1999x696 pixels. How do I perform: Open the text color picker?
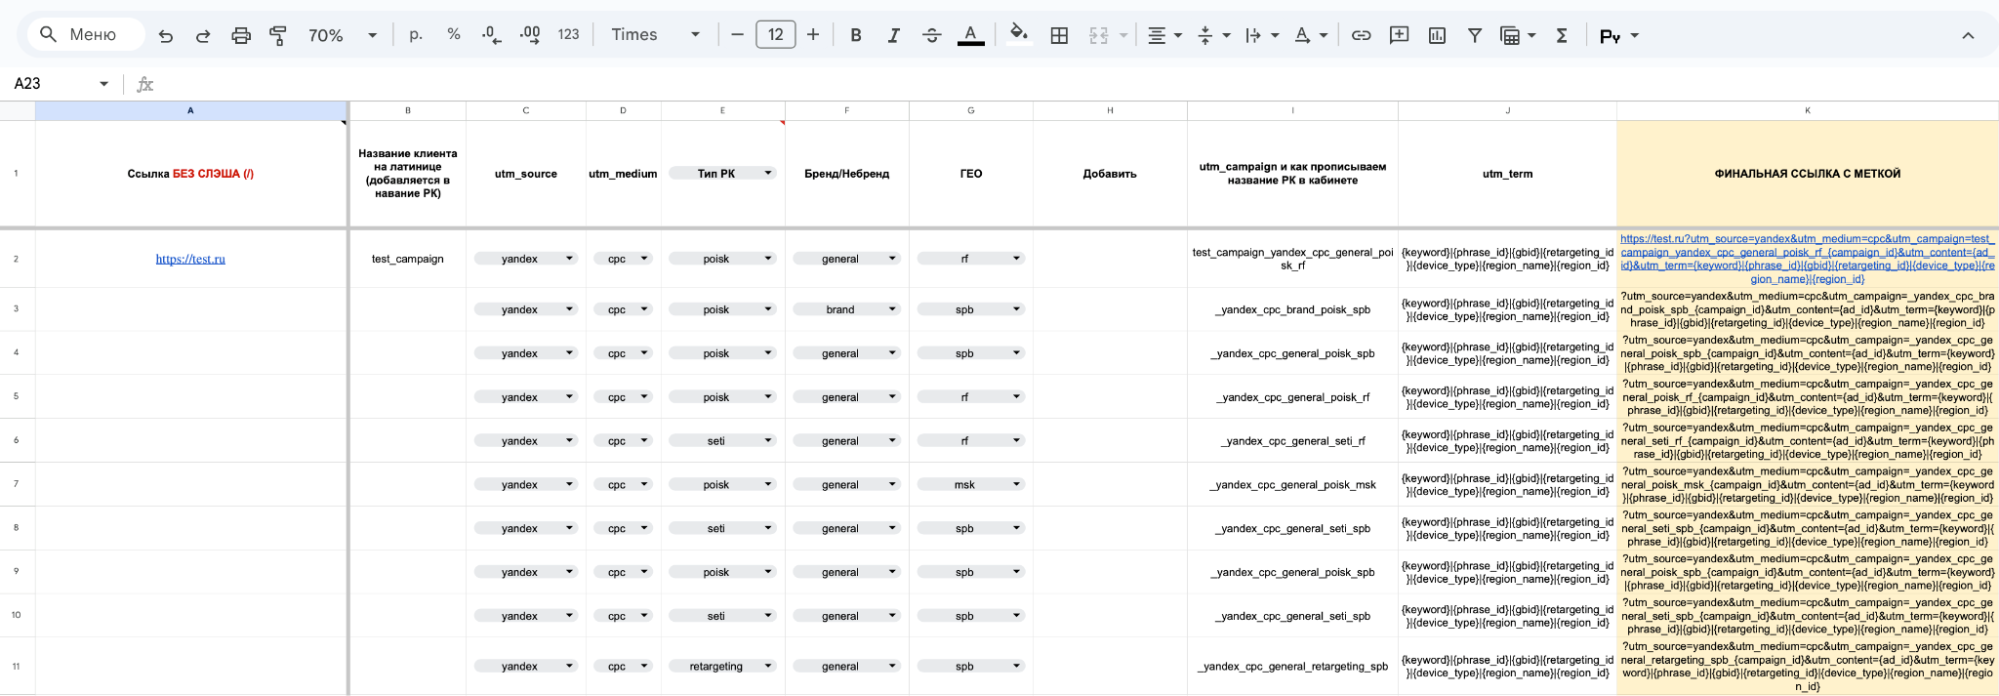tap(970, 35)
